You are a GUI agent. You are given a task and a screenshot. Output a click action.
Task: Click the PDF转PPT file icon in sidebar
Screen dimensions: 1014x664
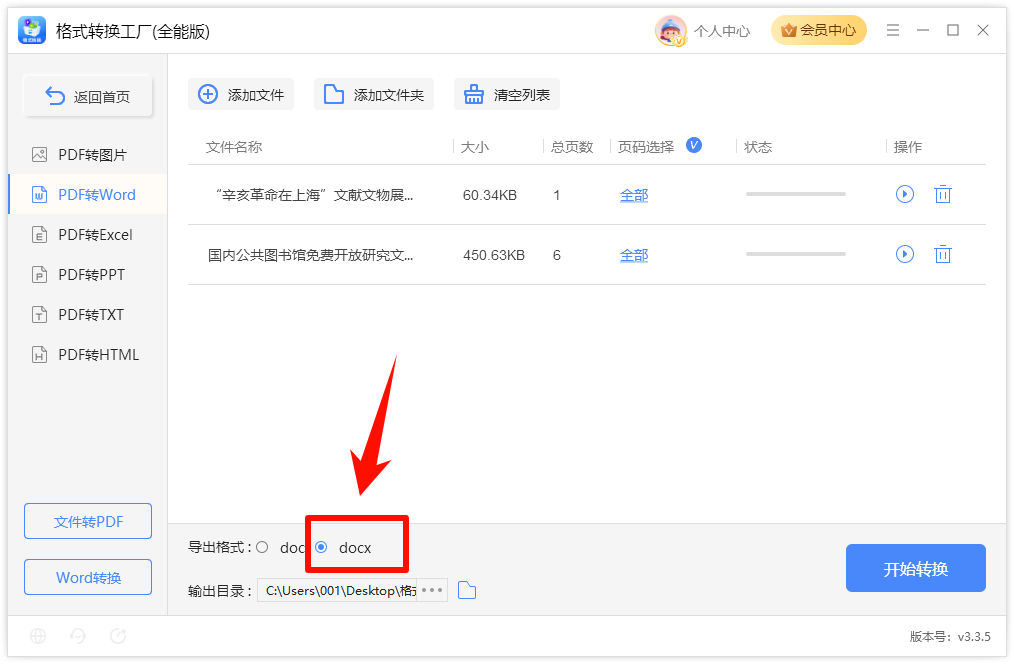39,275
